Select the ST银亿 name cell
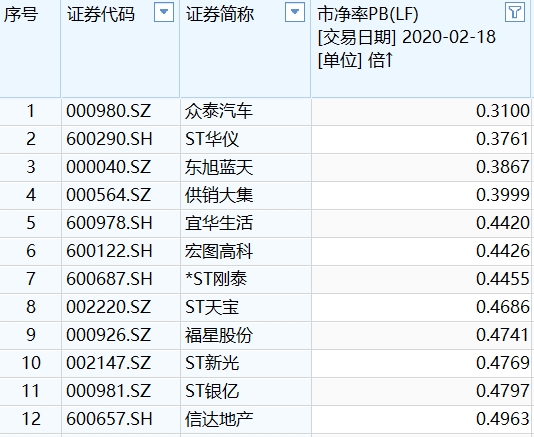The height and width of the screenshot is (437, 534). pyautogui.click(x=246, y=391)
